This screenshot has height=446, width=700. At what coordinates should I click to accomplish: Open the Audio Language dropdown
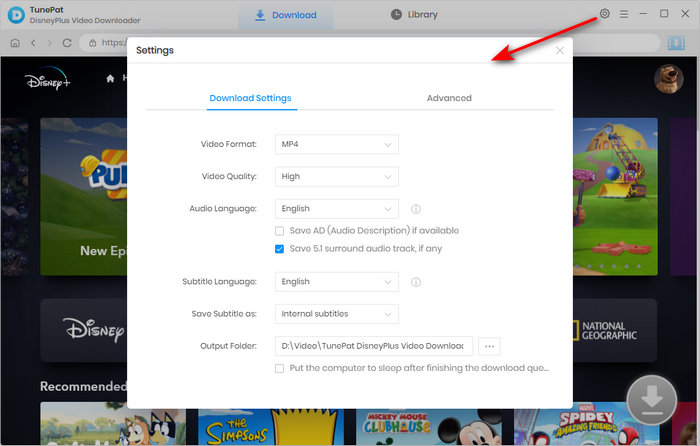pos(337,208)
